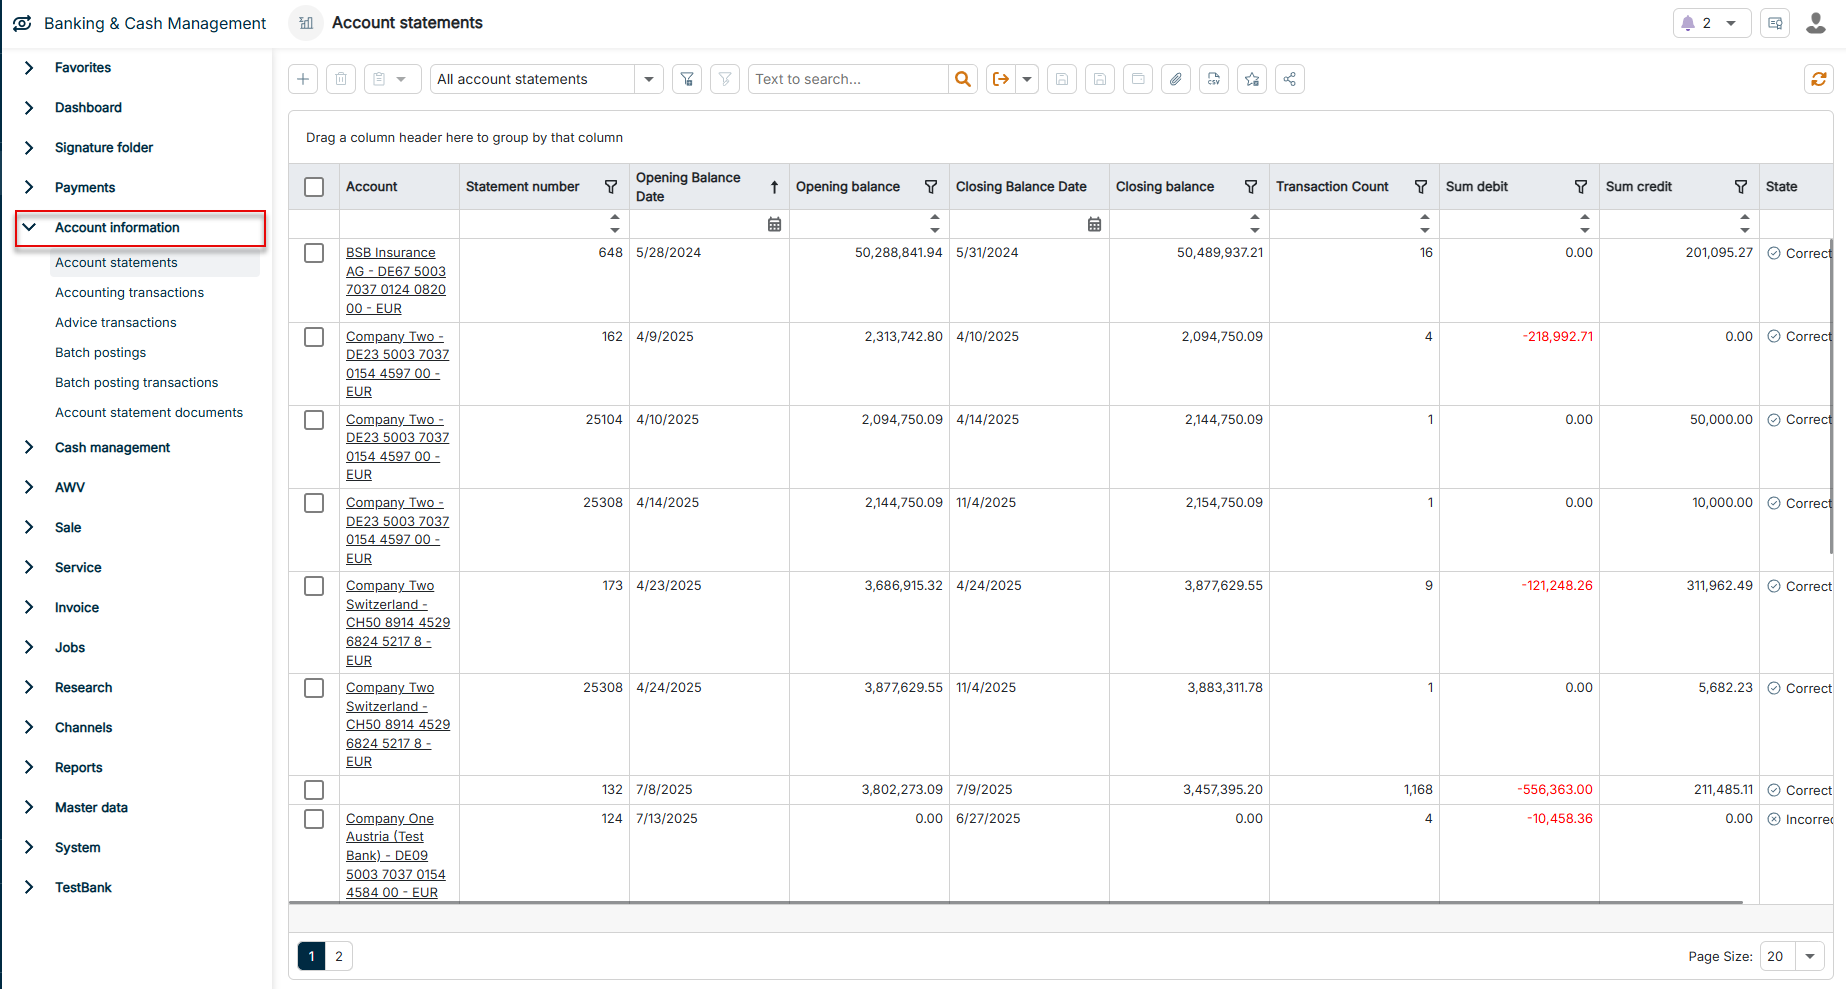Open the Sum debit column filter icon
This screenshot has height=989, width=1846.
pos(1581,187)
